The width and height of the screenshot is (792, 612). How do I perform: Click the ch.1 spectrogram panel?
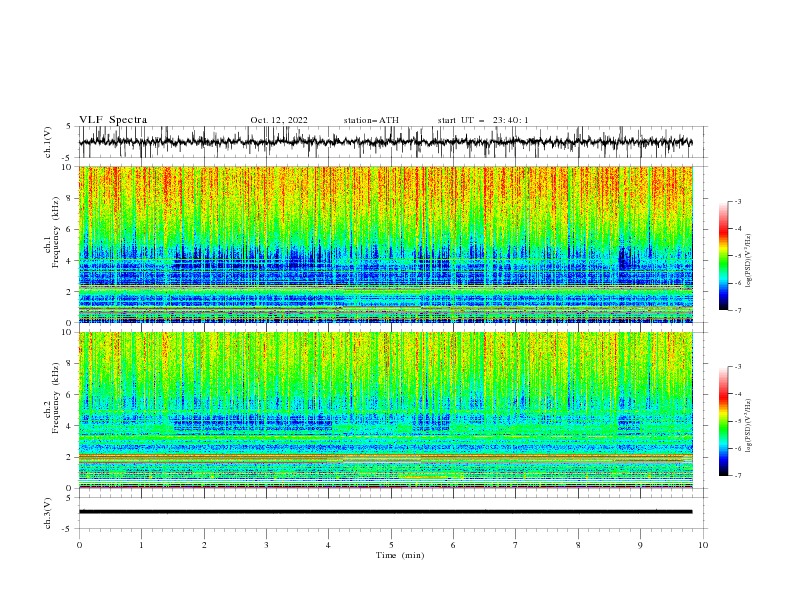click(386, 244)
